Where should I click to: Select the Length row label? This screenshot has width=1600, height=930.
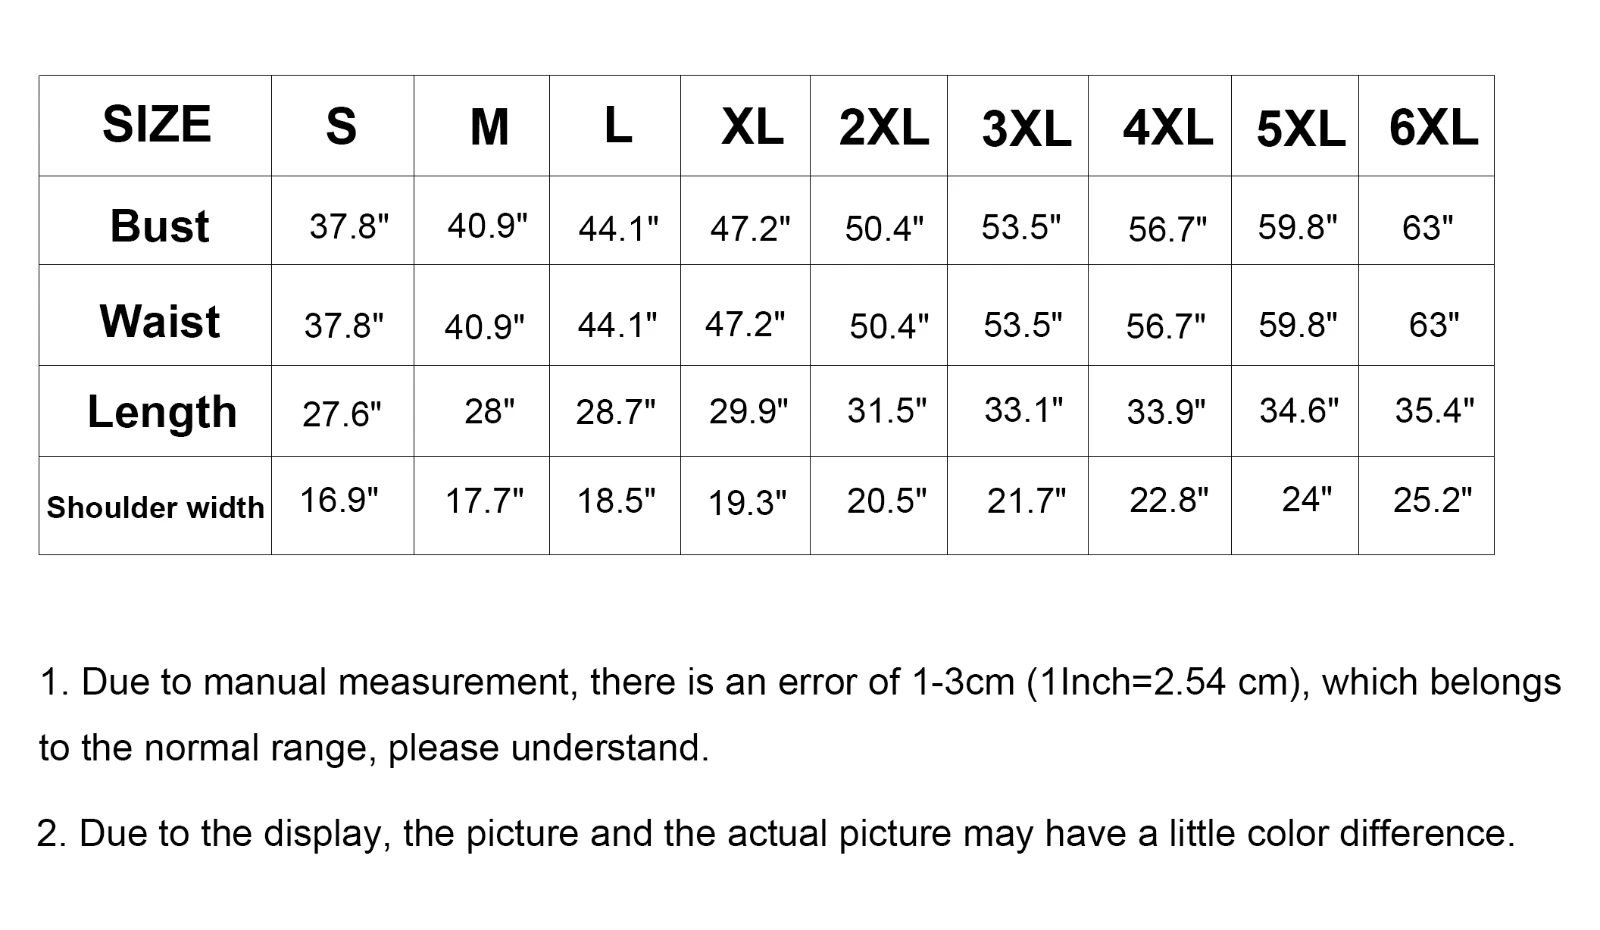(161, 412)
